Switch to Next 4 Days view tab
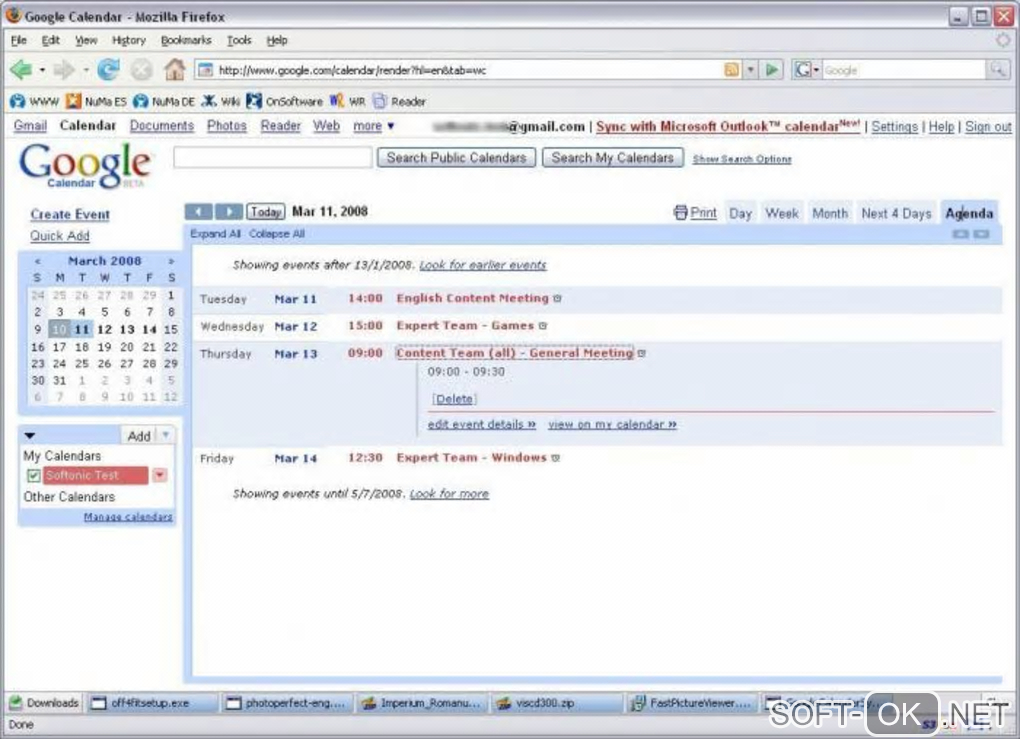Image resolution: width=1020 pixels, height=739 pixels. pyautogui.click(x=896, y=213)
